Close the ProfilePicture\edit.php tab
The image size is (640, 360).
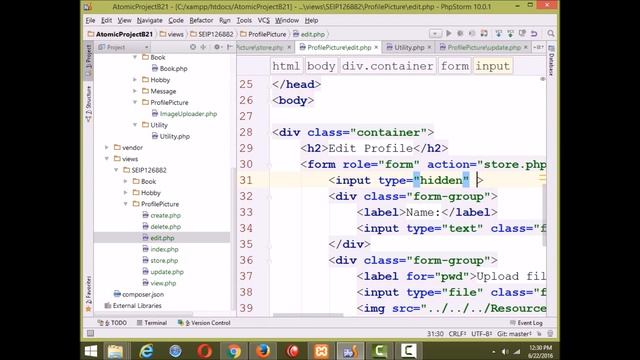point(376,47)
